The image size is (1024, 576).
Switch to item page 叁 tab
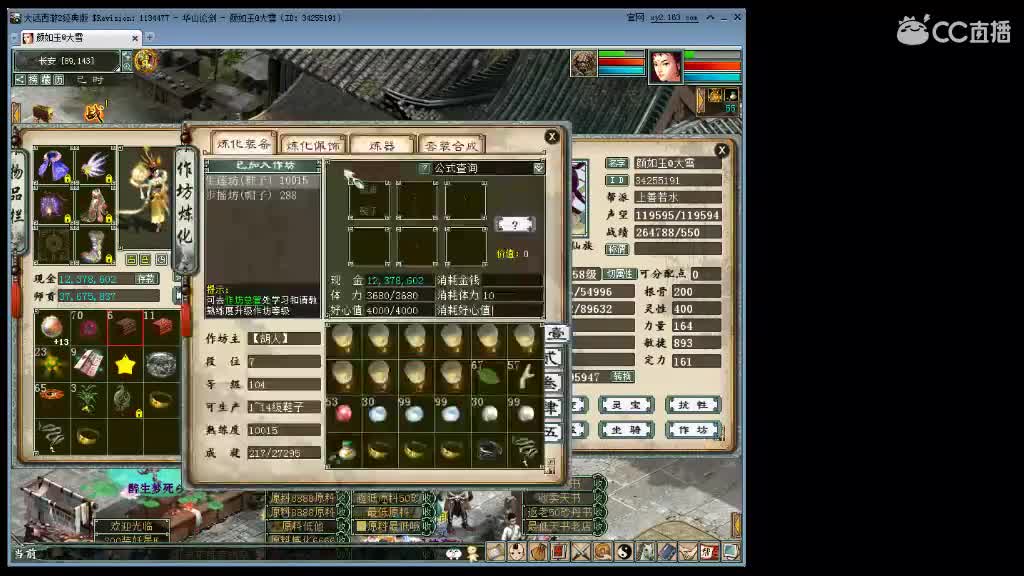coord(554,382)
